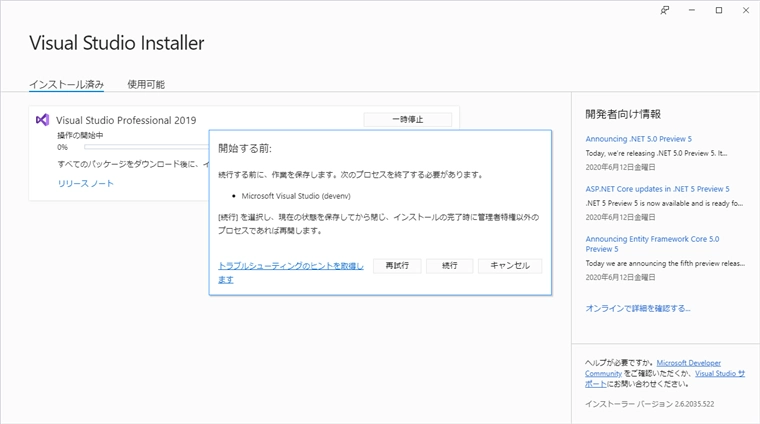
Task: Switch to the 使用可能 tab
Action: click(x=146, y=84)
